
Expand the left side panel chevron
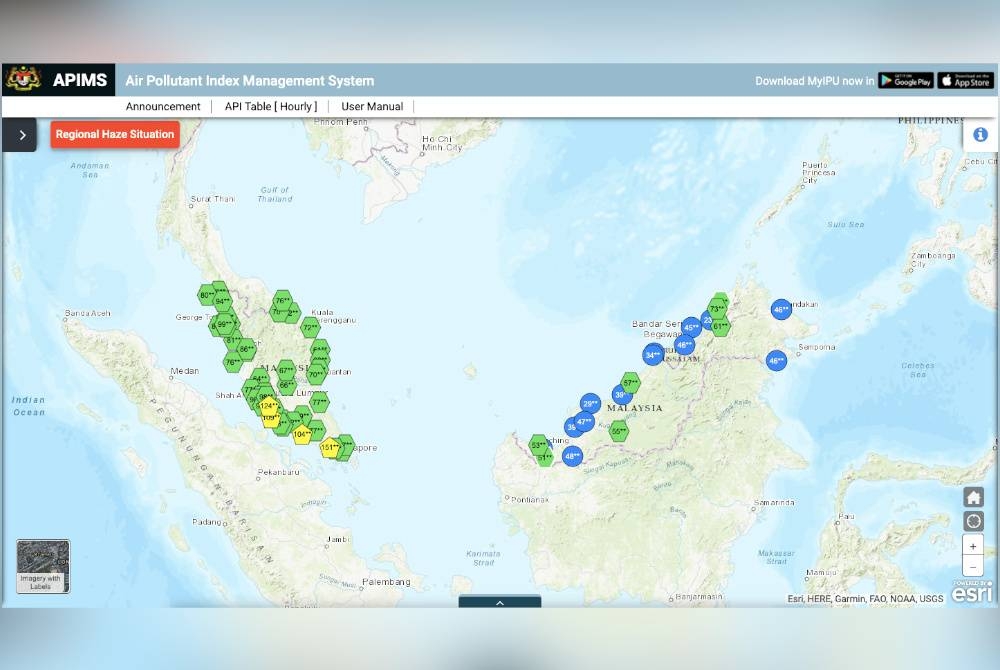(x=19, y=134)
